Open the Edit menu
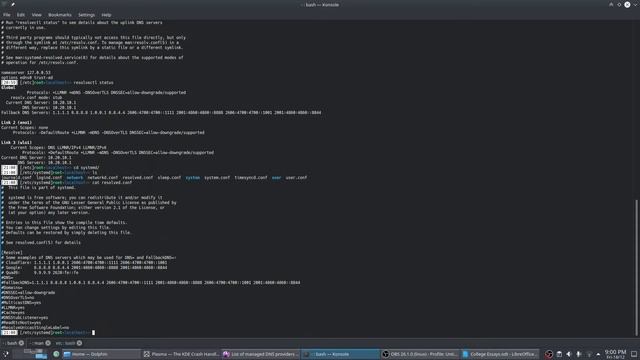The width and height of the screenshot is (640, 360). click(20, 15)
